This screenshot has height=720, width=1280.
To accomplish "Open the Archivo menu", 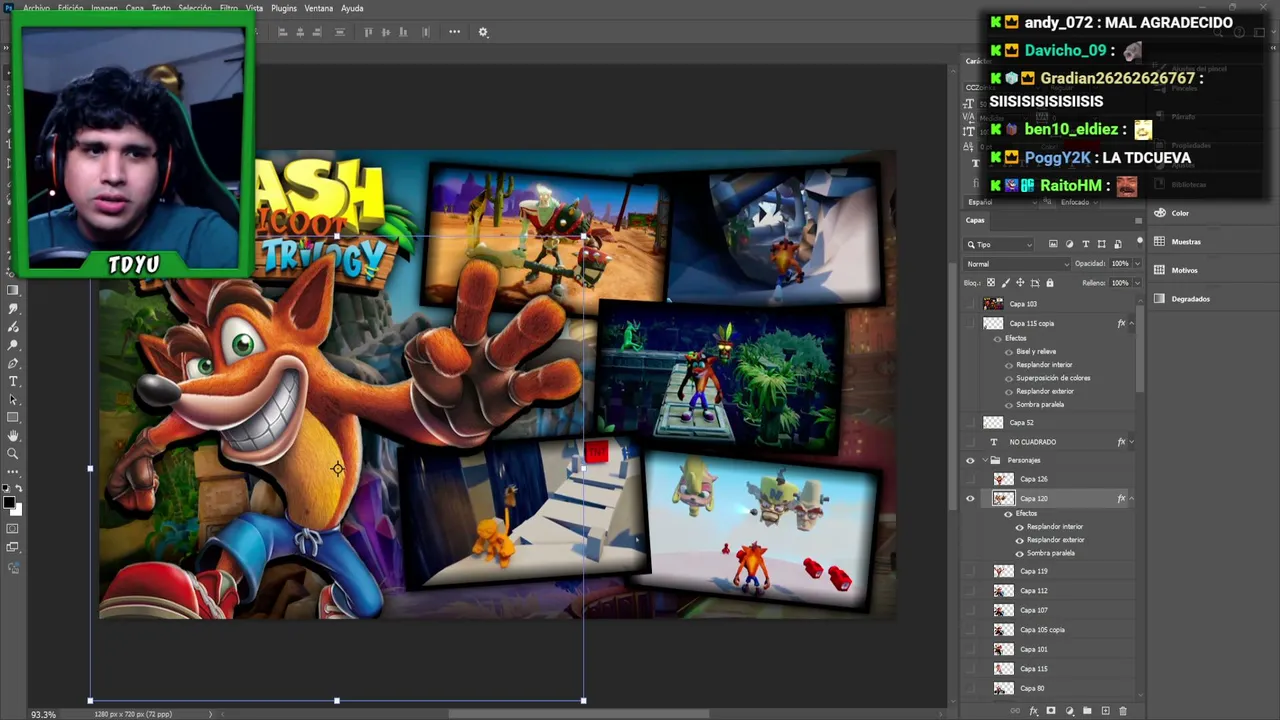I will [36, 8].
